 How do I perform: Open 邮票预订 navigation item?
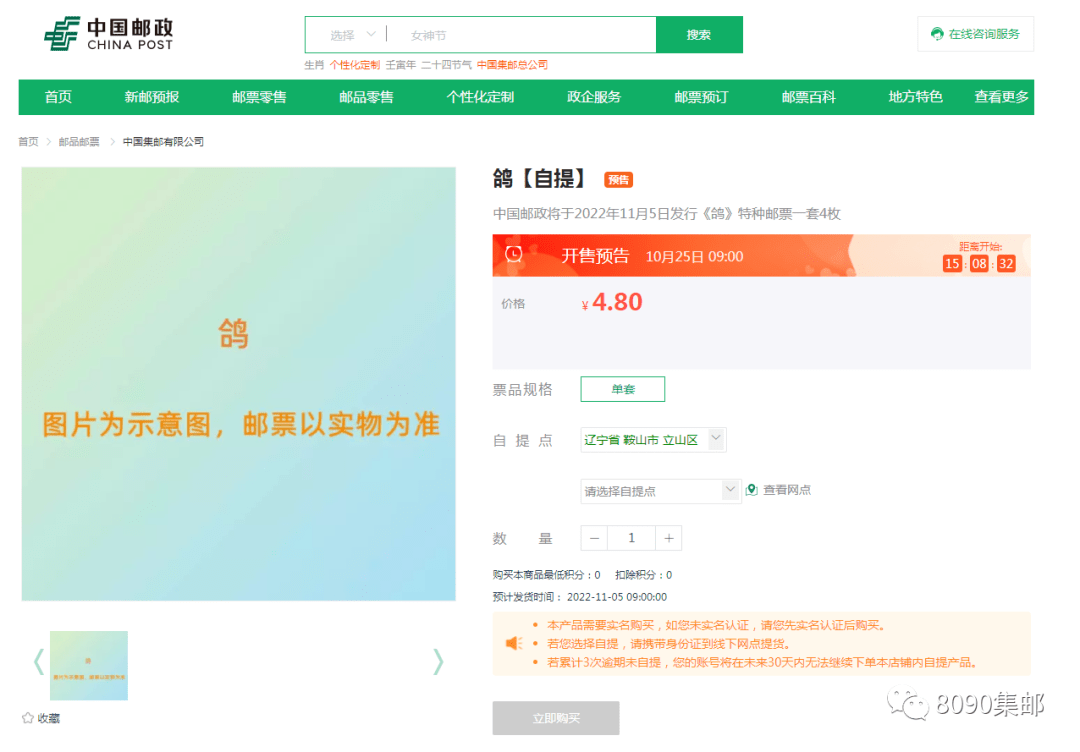click(701, 97)
